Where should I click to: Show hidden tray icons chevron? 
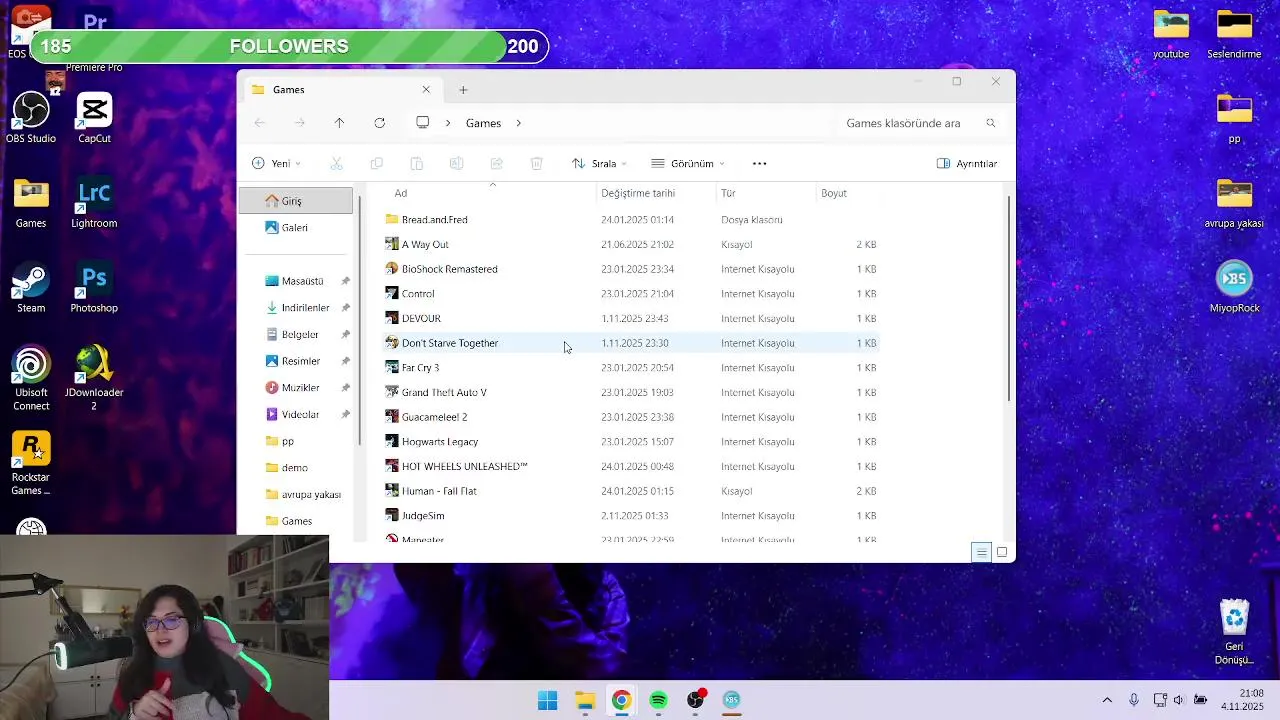1107,700
